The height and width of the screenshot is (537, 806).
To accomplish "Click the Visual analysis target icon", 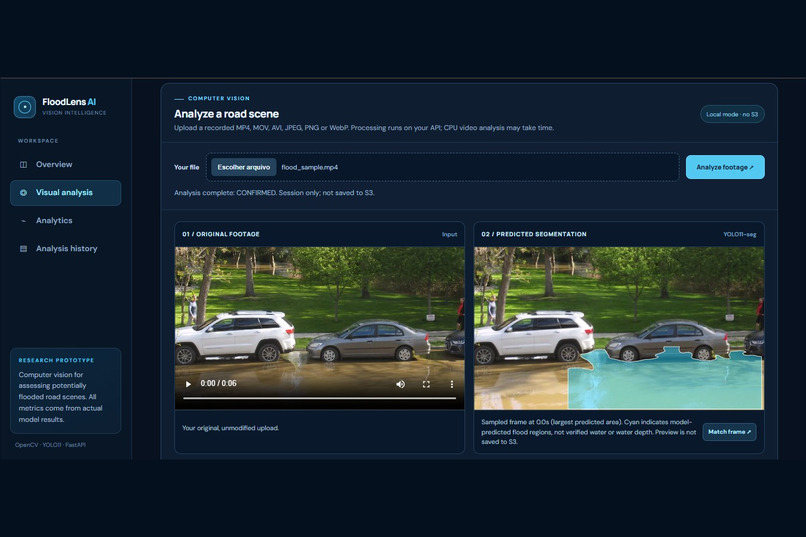I will (23, 193).
